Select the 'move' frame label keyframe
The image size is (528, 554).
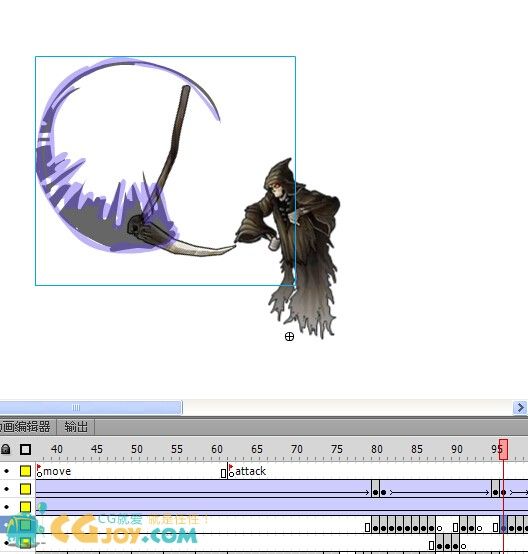[x=39, y=471]
